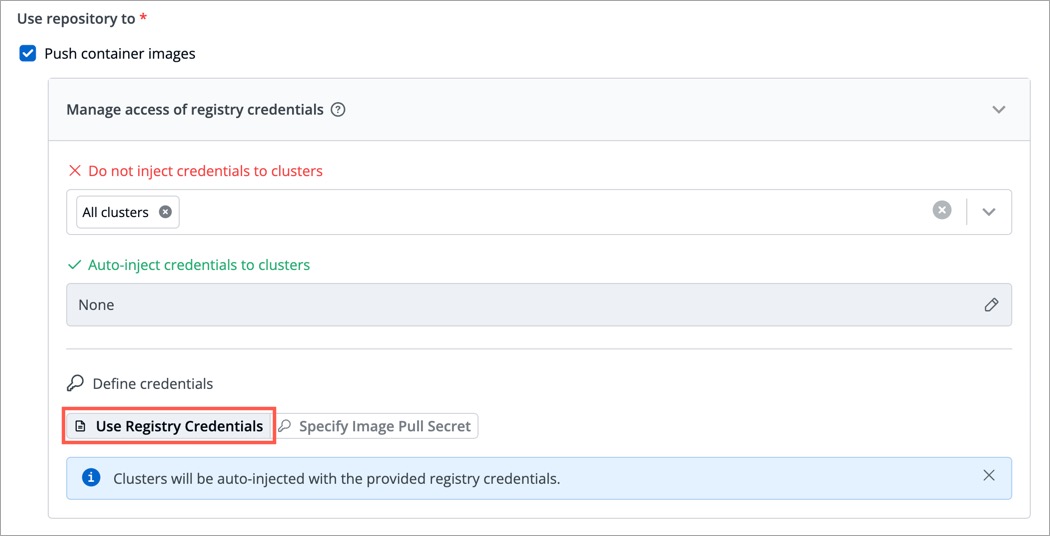This screenshot has width=1050, height=536.
Task: Dismiss the auto-injected credentials info banner
Action: click(989, 476)
